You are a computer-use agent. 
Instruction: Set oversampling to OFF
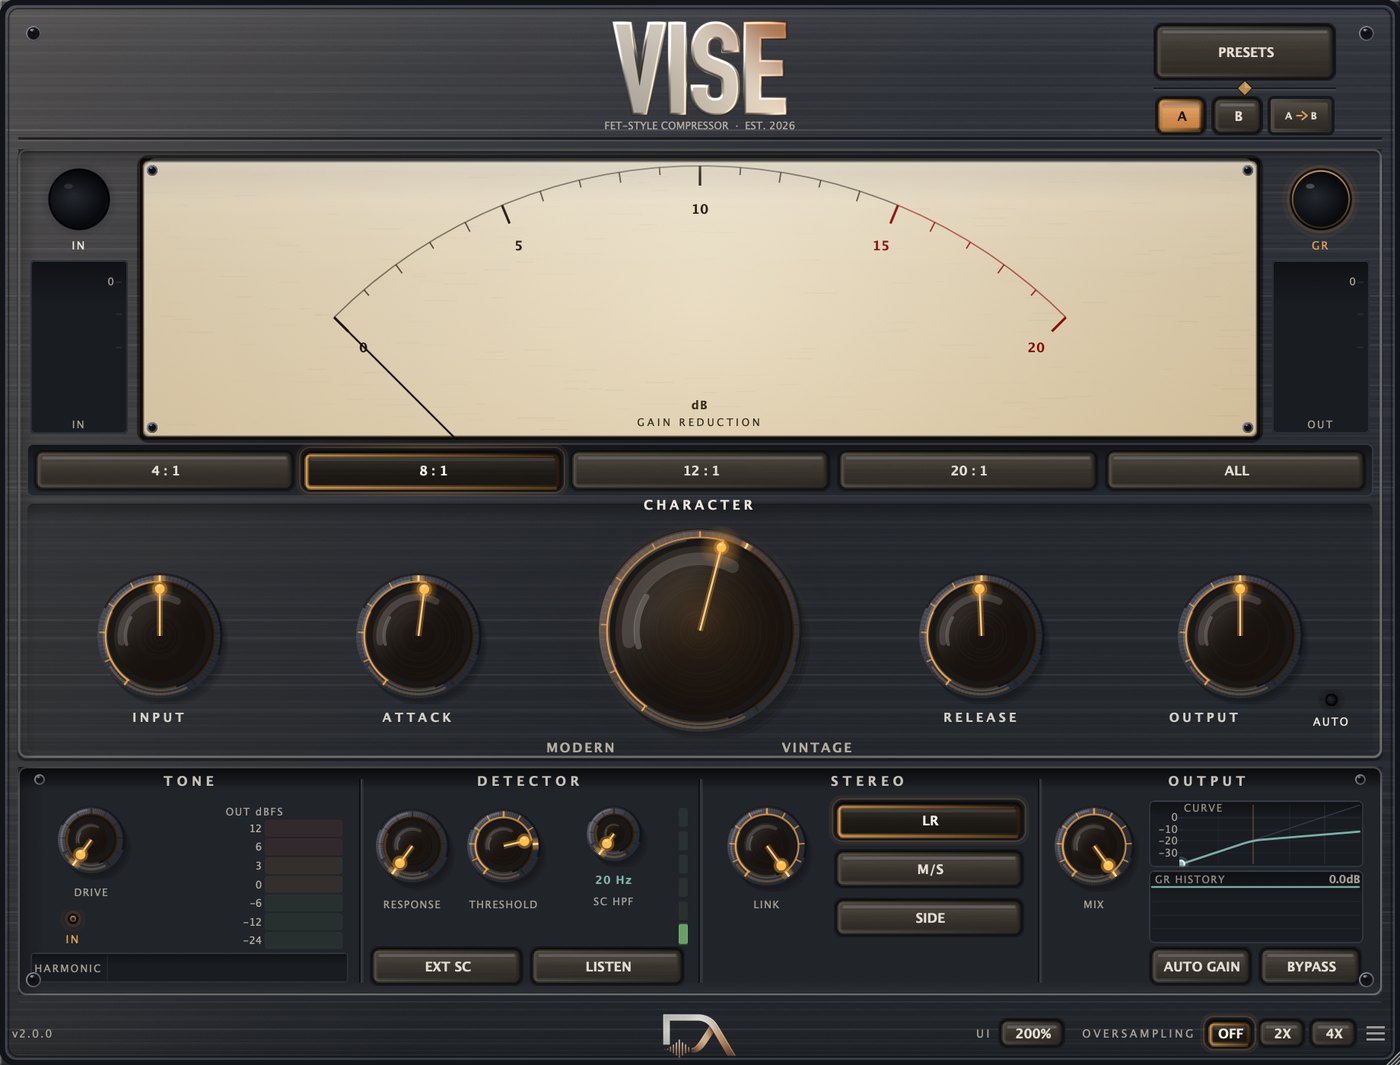[1230, 1034]
